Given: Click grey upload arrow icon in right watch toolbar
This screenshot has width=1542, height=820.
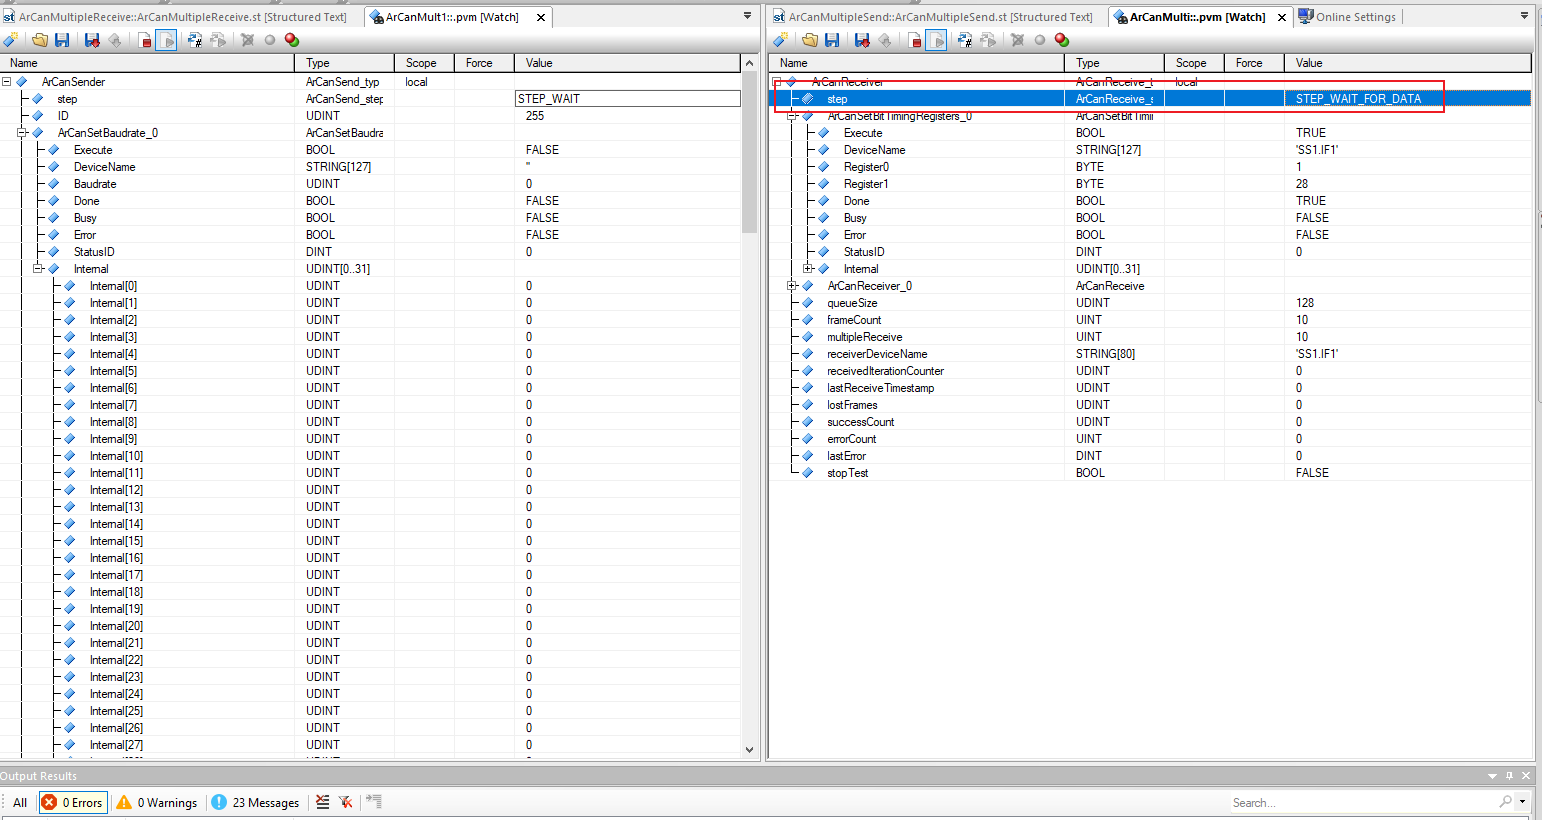Looking at the screenshot, I should [x=885, y=40].
